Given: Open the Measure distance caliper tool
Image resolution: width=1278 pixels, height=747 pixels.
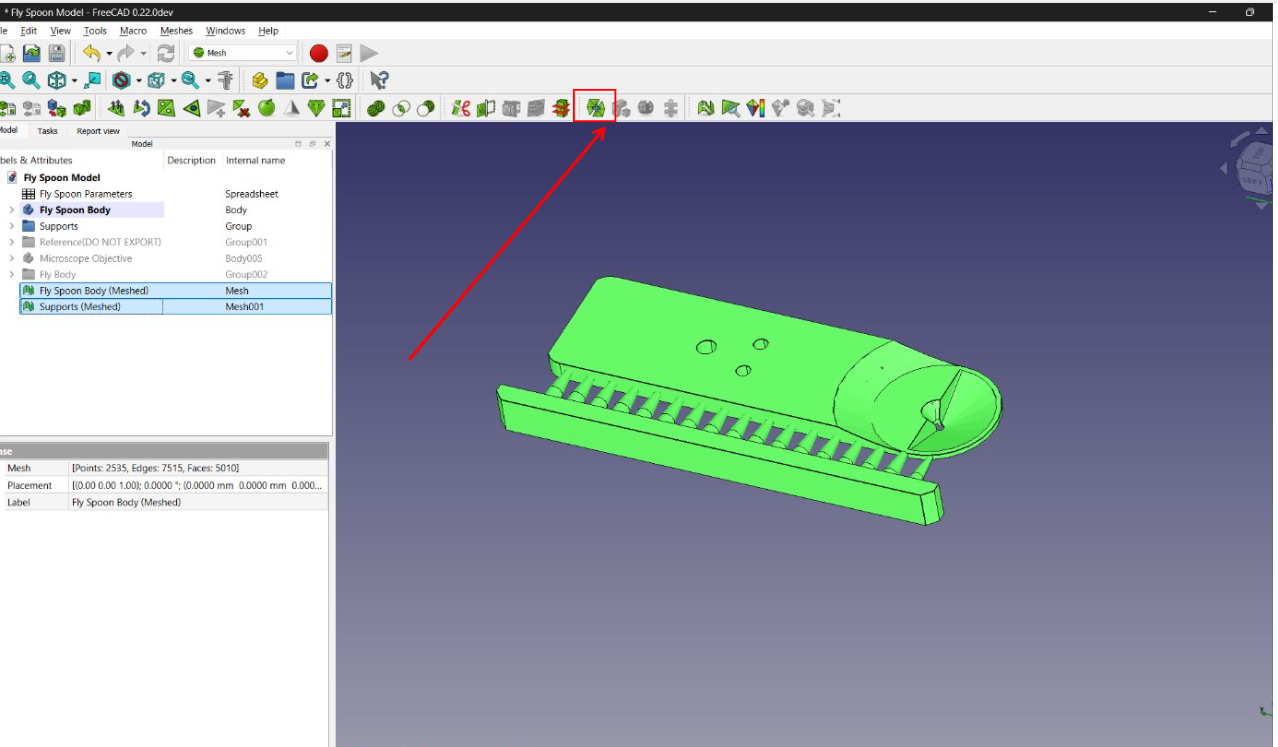Looking at the screenshot, I should 225,80.
